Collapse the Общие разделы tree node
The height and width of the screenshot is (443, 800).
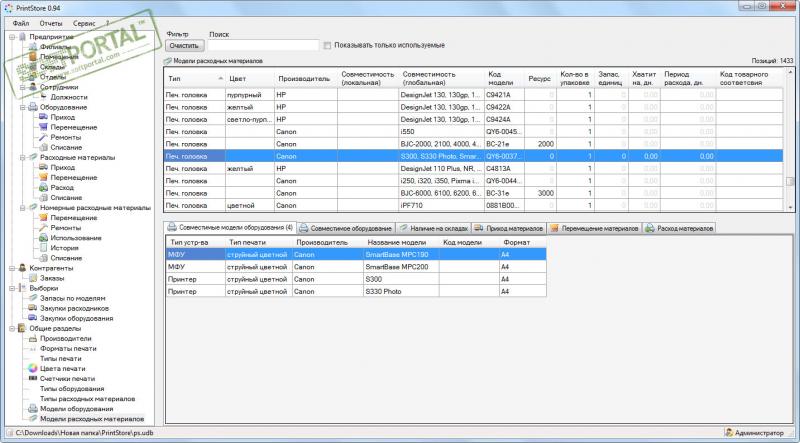(12, 328)
